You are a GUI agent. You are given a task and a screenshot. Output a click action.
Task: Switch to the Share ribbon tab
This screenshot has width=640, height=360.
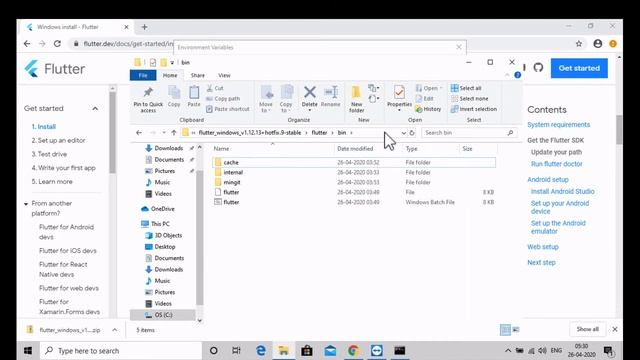(x=198, y=76)
